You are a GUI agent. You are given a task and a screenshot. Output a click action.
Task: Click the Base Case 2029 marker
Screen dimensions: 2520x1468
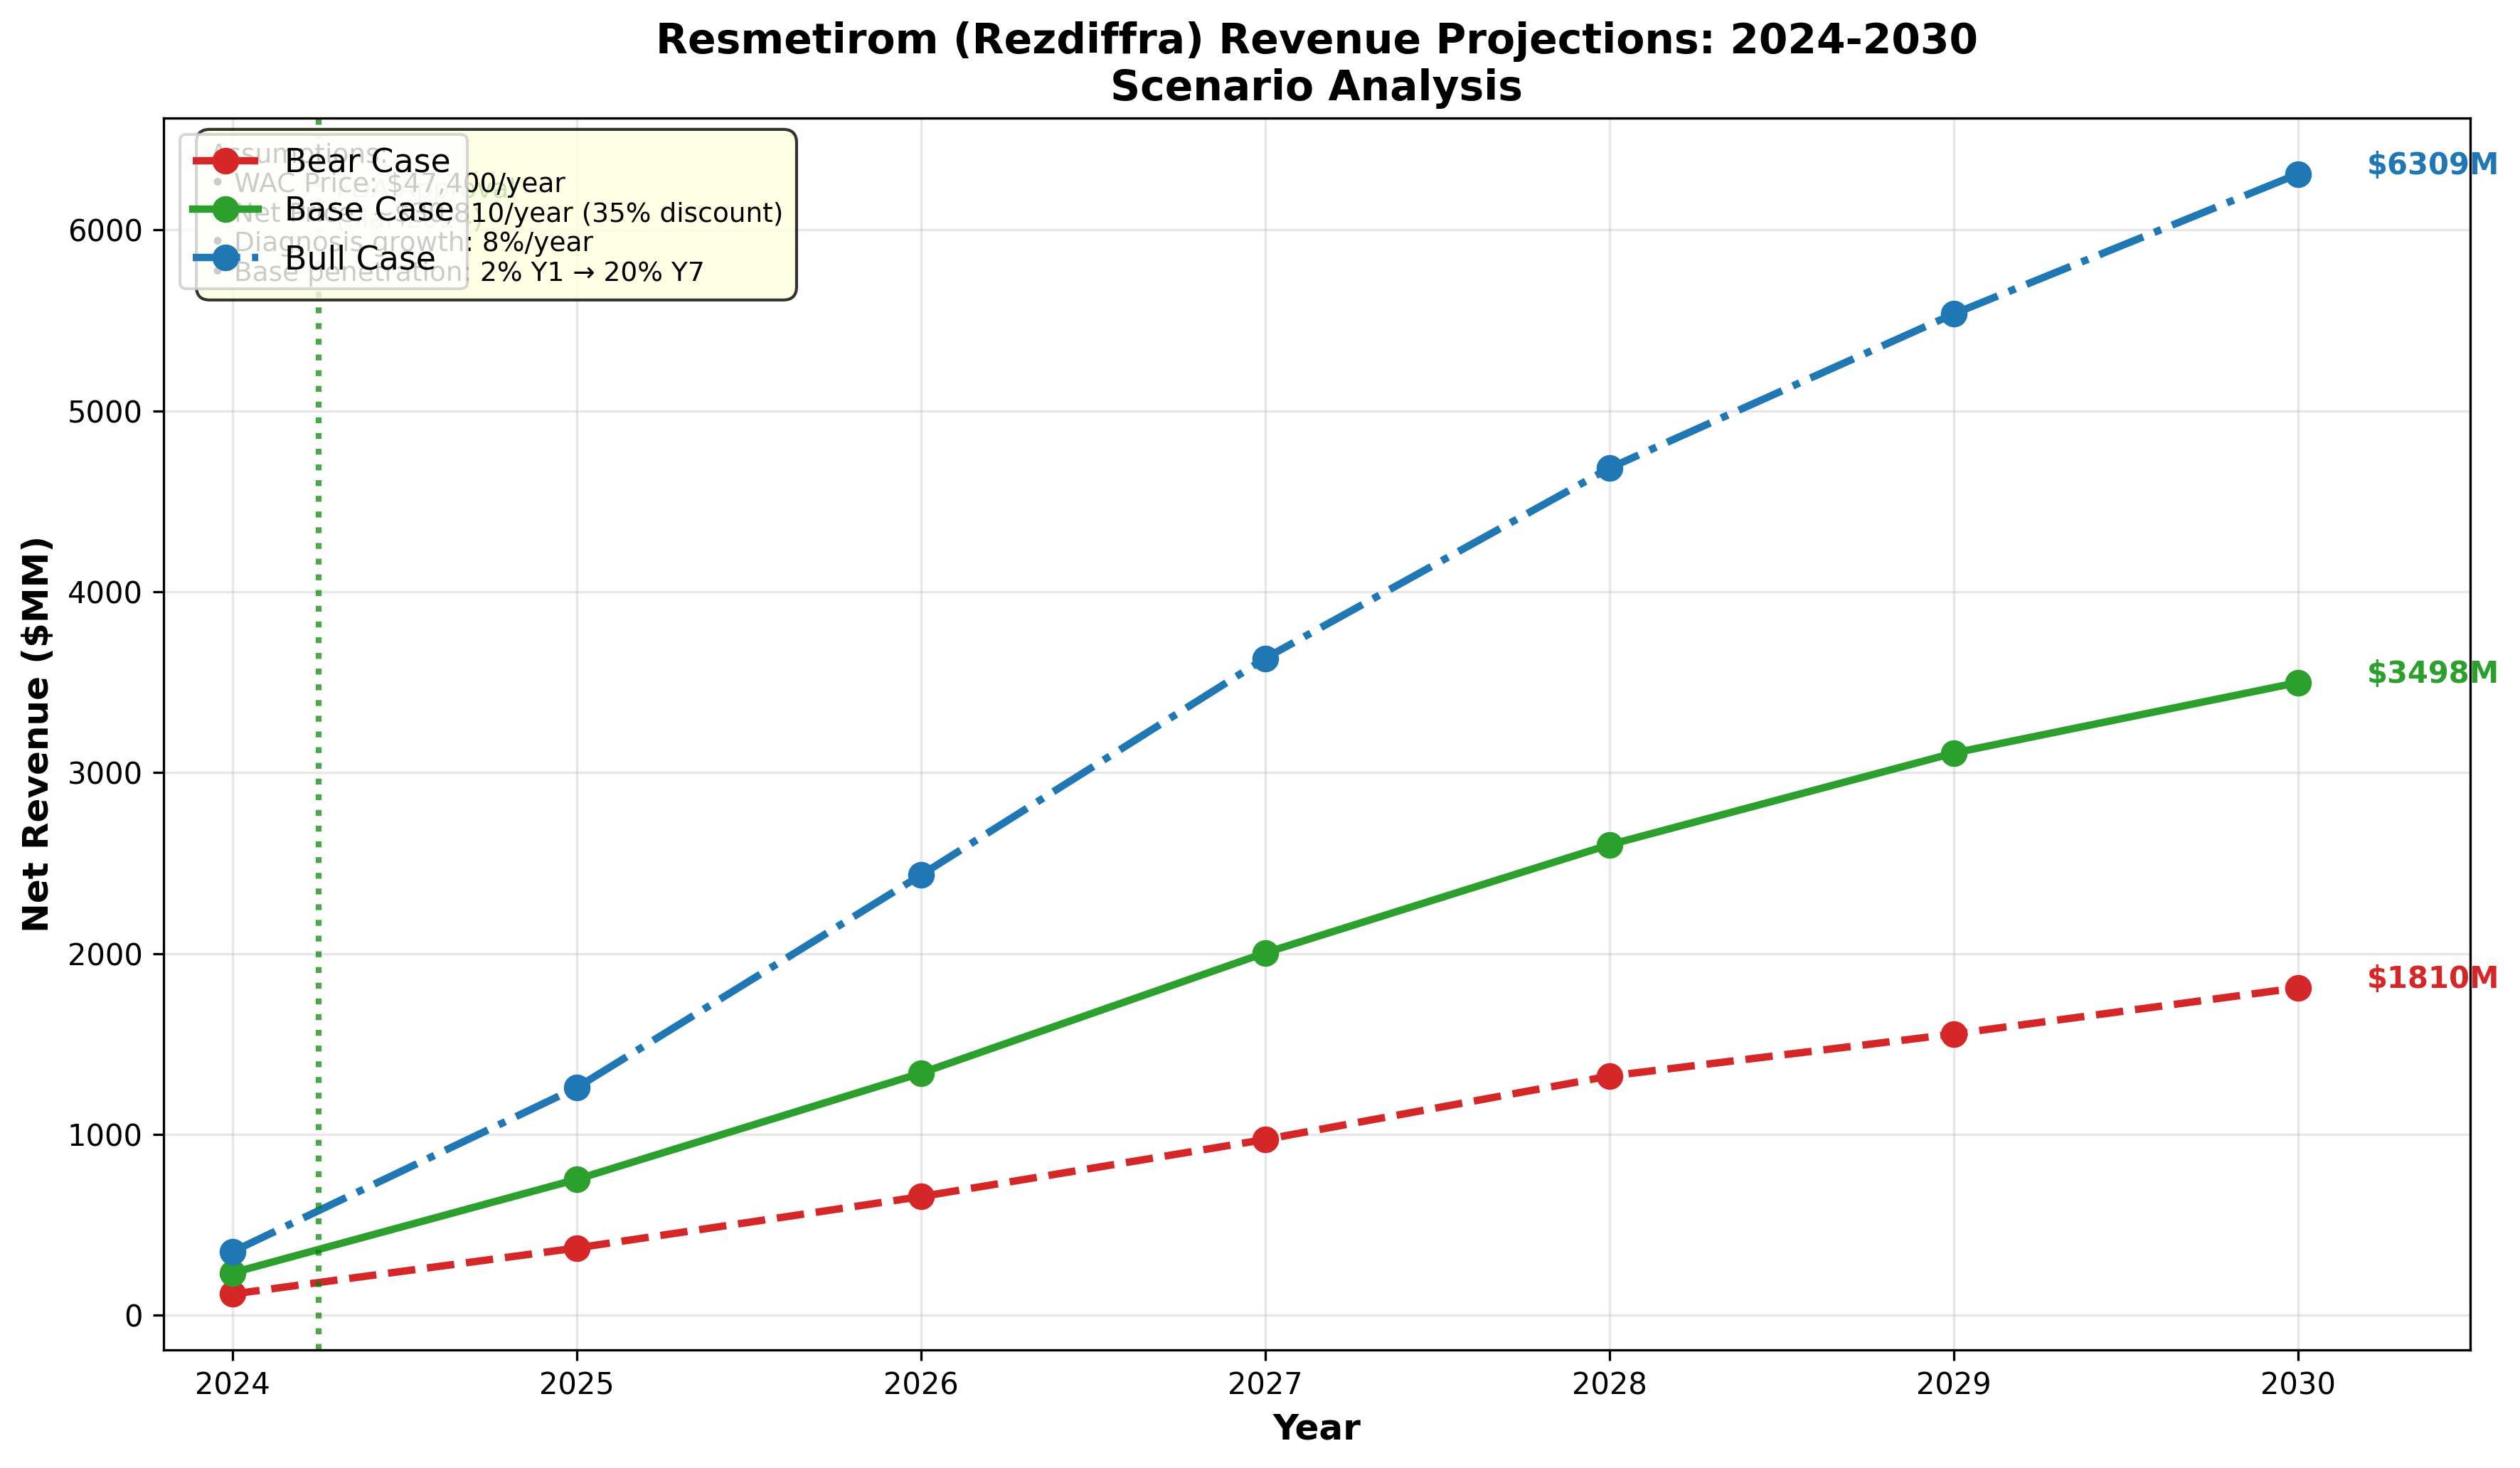1954,753
